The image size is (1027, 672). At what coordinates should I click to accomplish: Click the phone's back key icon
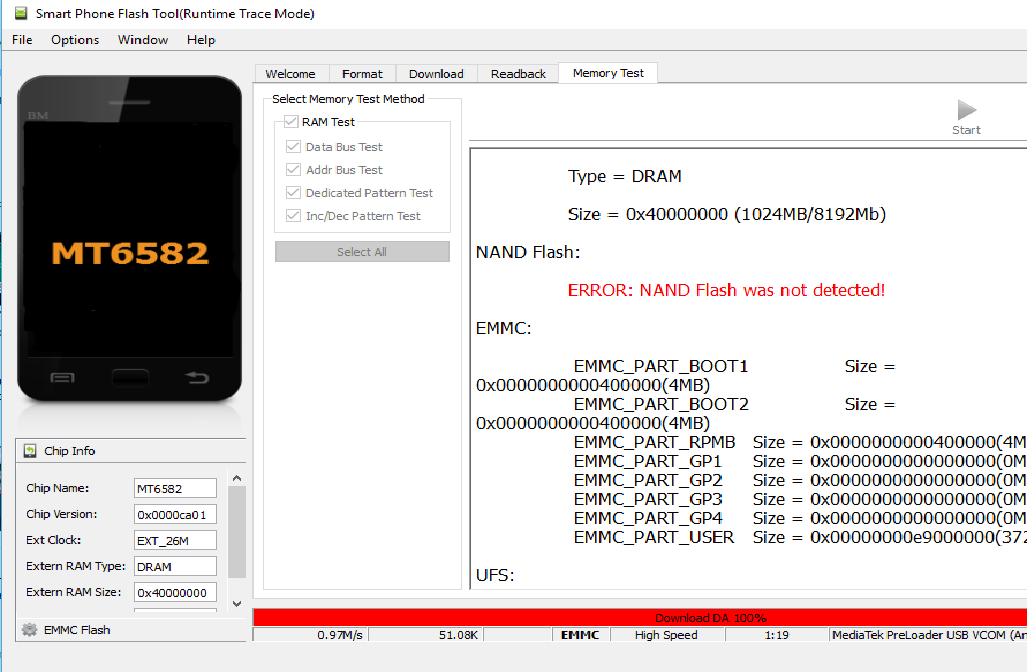tap(197, 377)
